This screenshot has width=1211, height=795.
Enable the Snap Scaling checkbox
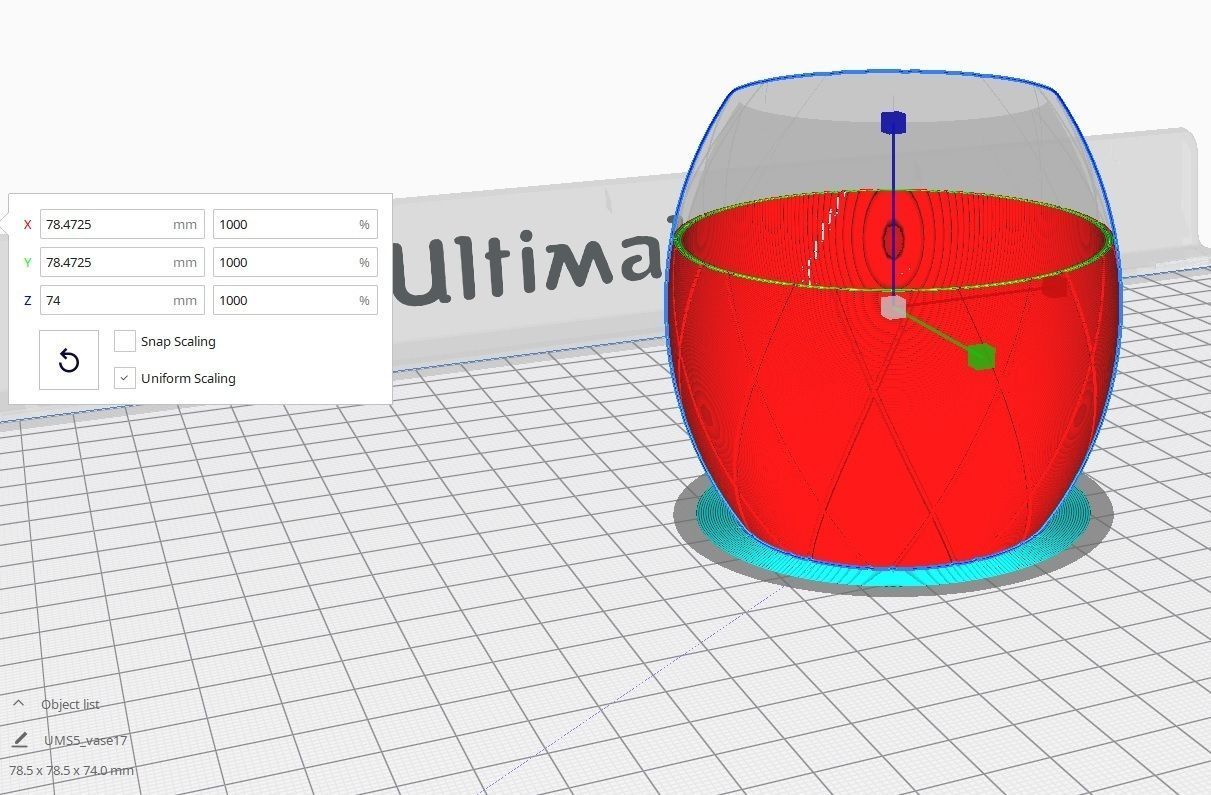(x=125, y=341)
